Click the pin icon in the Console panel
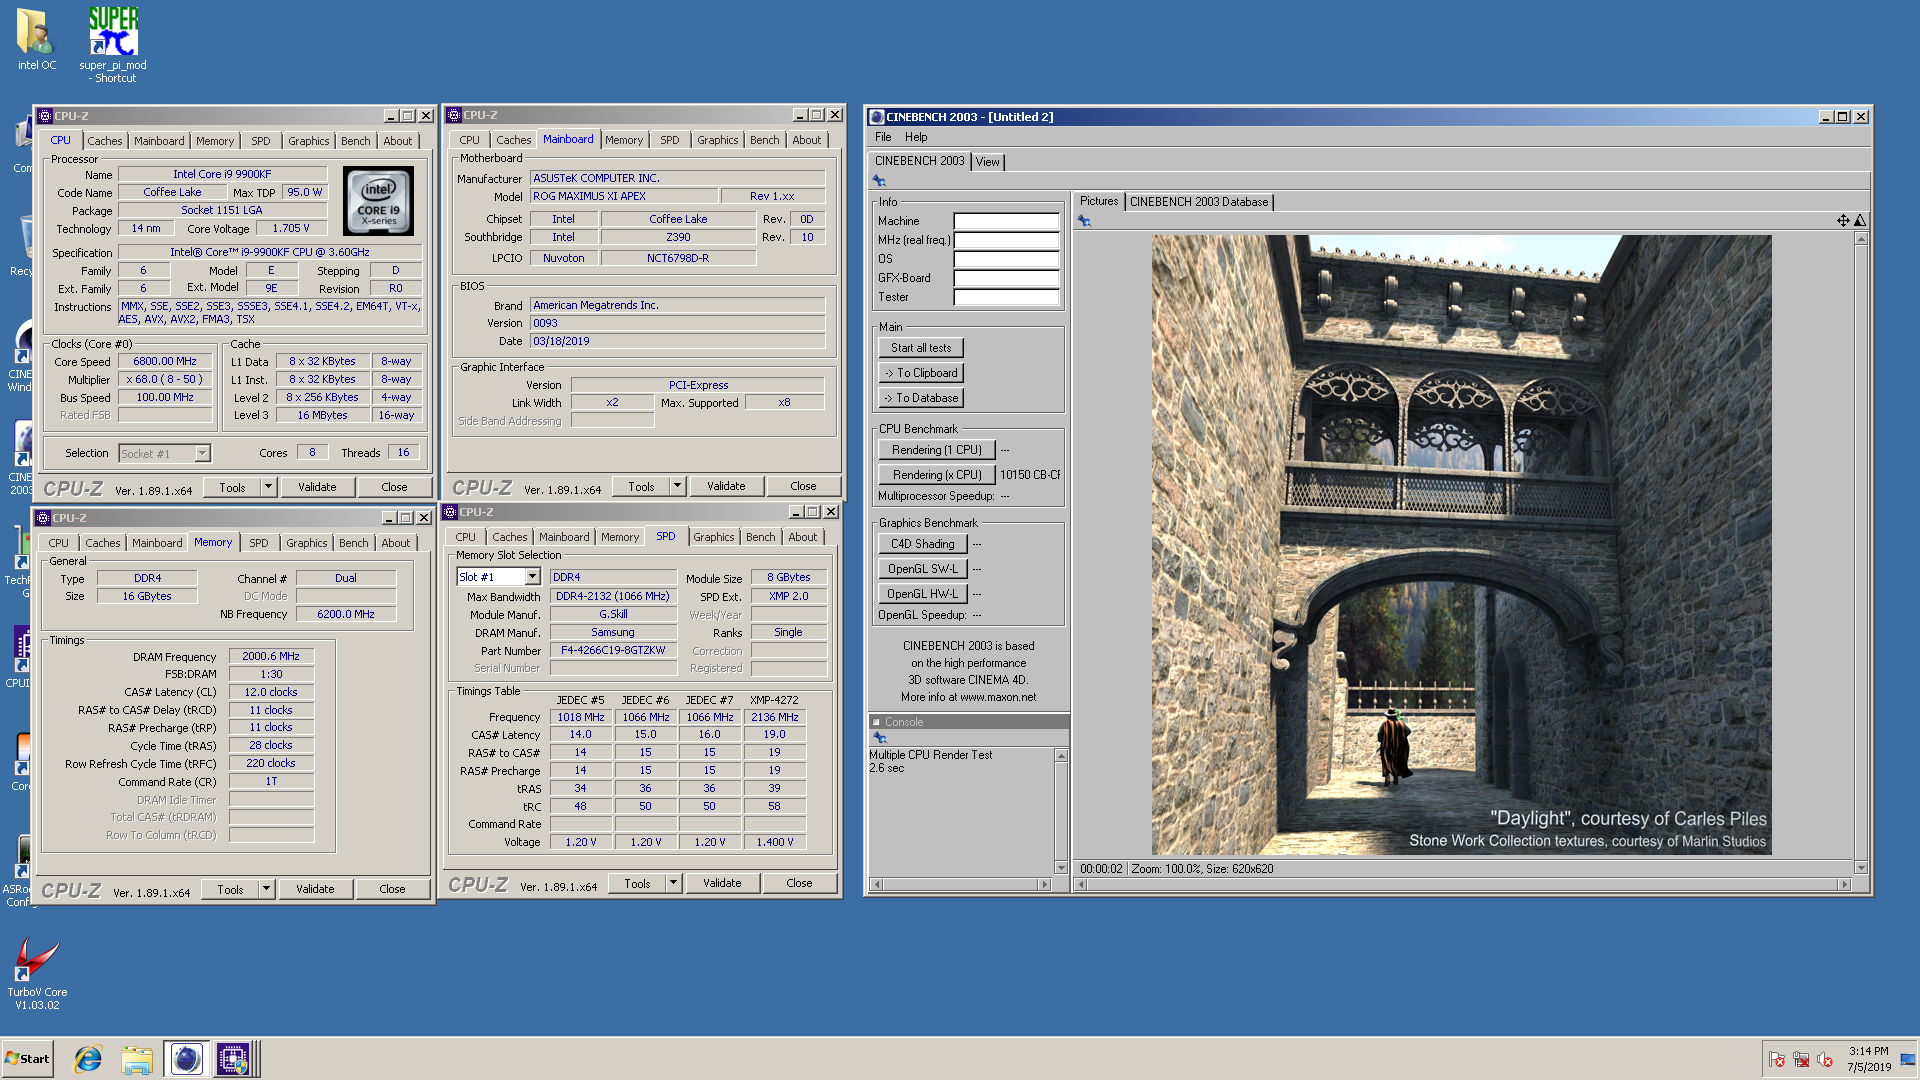Screen dimensions: 1920x1080 pyautogui.click(x=880, y=738)
